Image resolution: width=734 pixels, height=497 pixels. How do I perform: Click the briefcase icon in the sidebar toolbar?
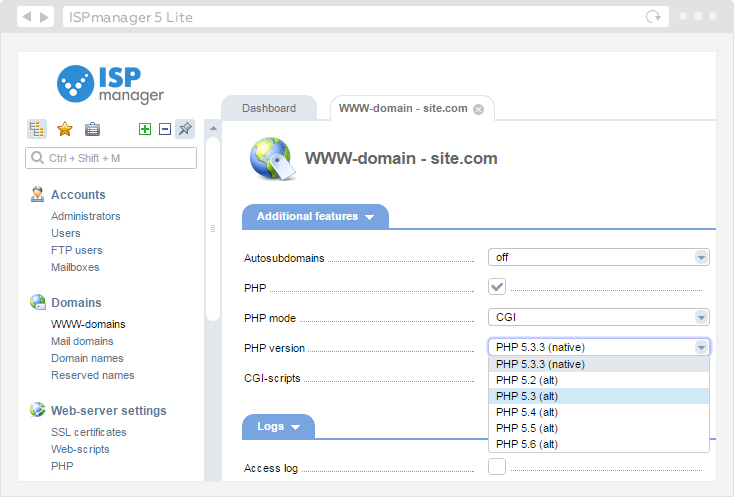92,128
